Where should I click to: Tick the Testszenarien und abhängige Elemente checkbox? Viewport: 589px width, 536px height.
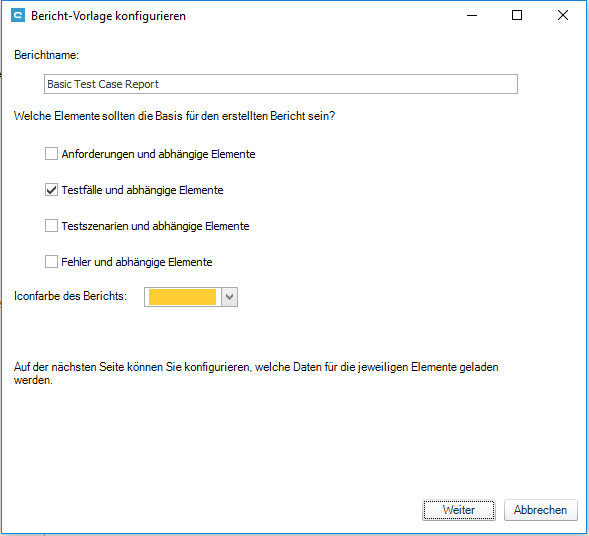pyautogui.click(x=51, y=226)
